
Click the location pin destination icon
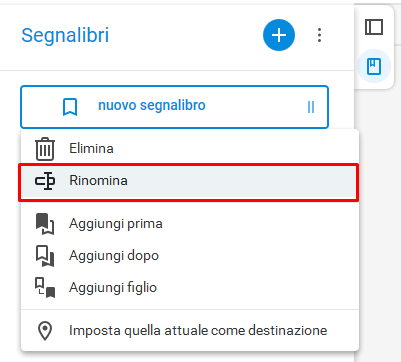pos(45,331)
